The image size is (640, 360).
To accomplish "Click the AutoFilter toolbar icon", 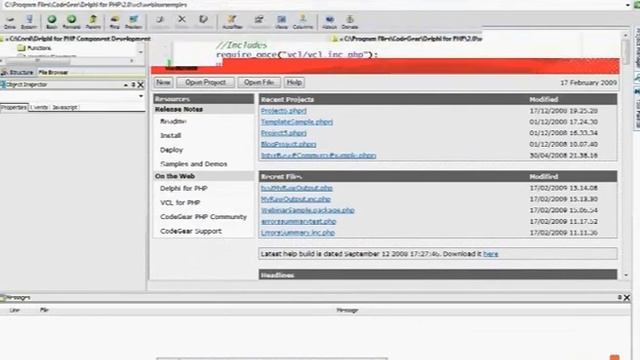I will 232,22.
